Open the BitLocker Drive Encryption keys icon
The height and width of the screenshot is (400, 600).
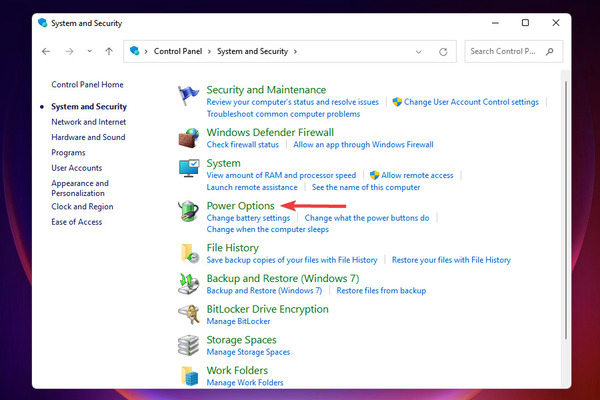[x=189, y=314]
